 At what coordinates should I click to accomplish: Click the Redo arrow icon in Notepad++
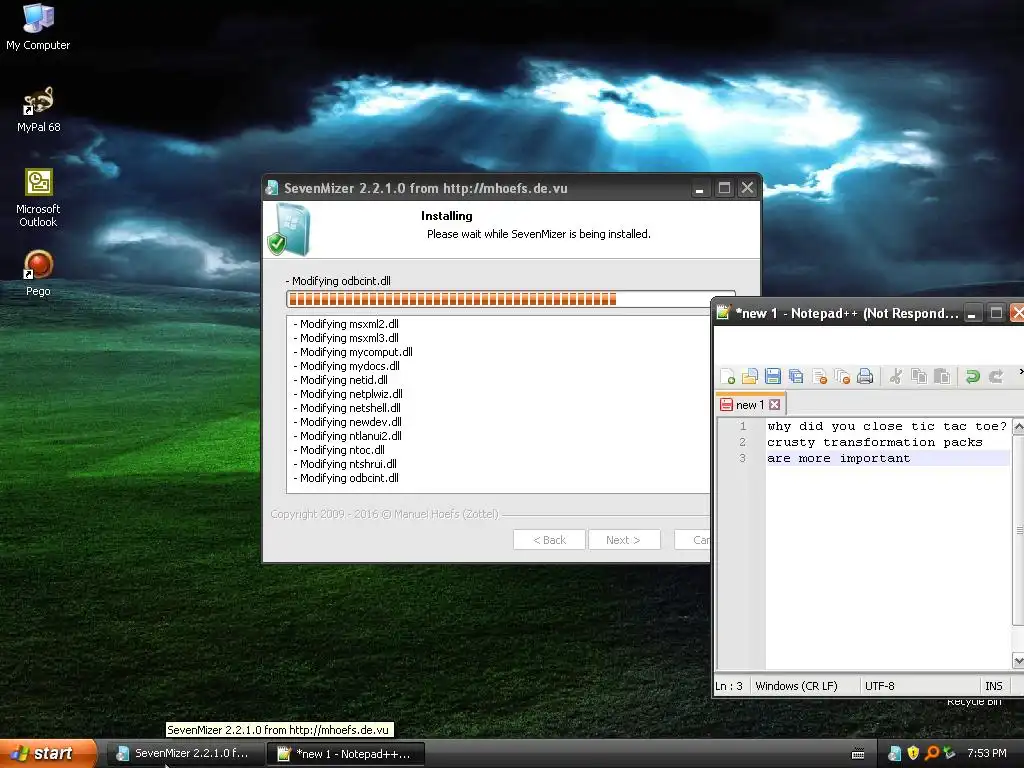pos(996,376)
